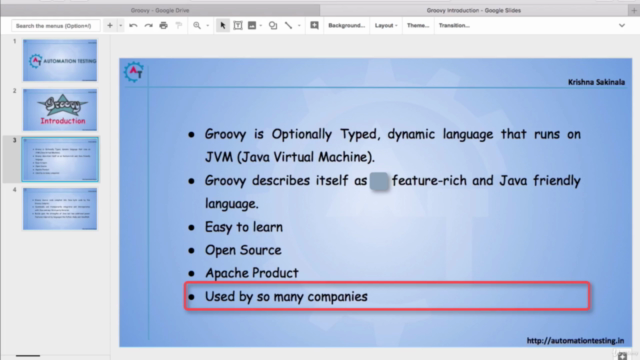Open a new browser tab with plus

click(633, 11)
